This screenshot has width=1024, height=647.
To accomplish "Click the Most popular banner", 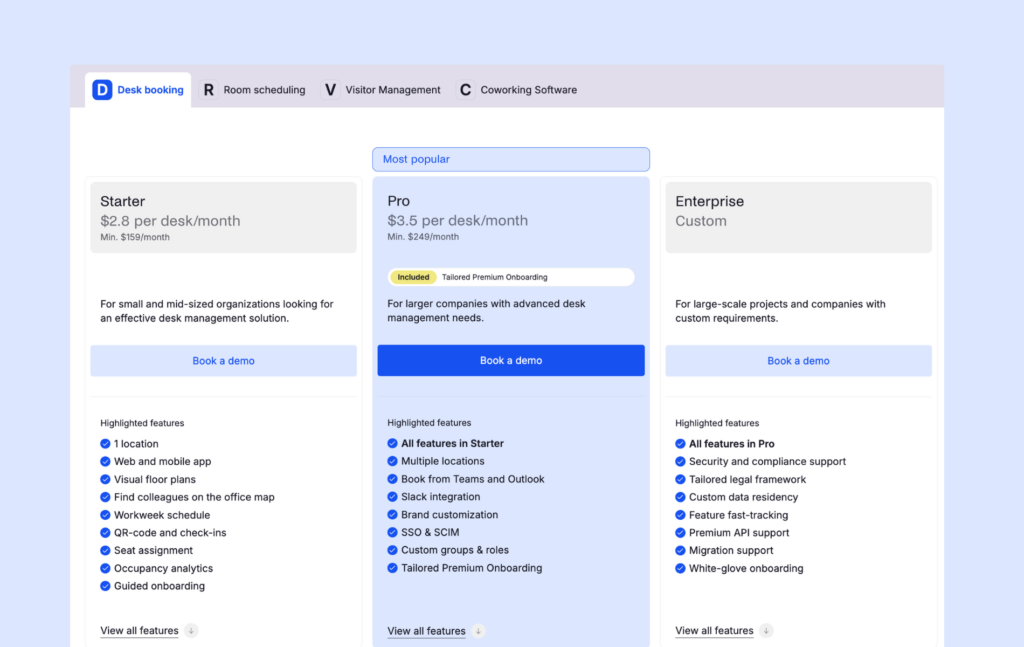I will pos(511,159).
